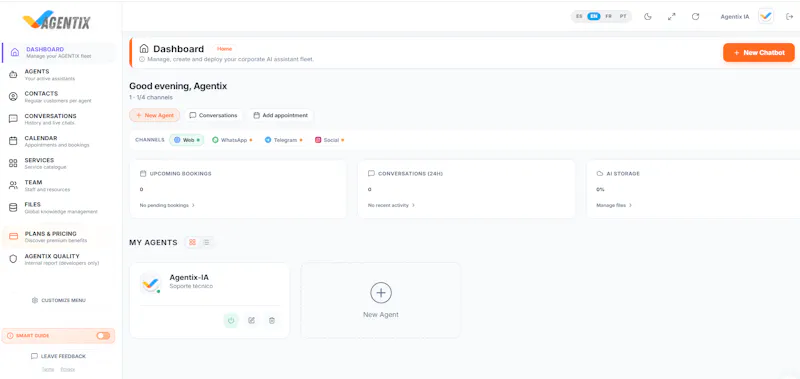Click Leave Feedback
This screenshot has height=379, width=800.
click(x=58, y=356)
